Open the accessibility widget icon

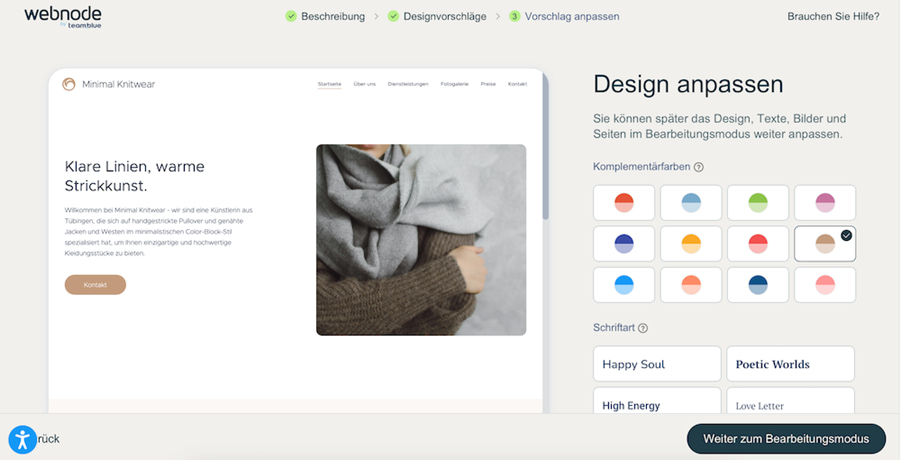[x=23, y=440]
